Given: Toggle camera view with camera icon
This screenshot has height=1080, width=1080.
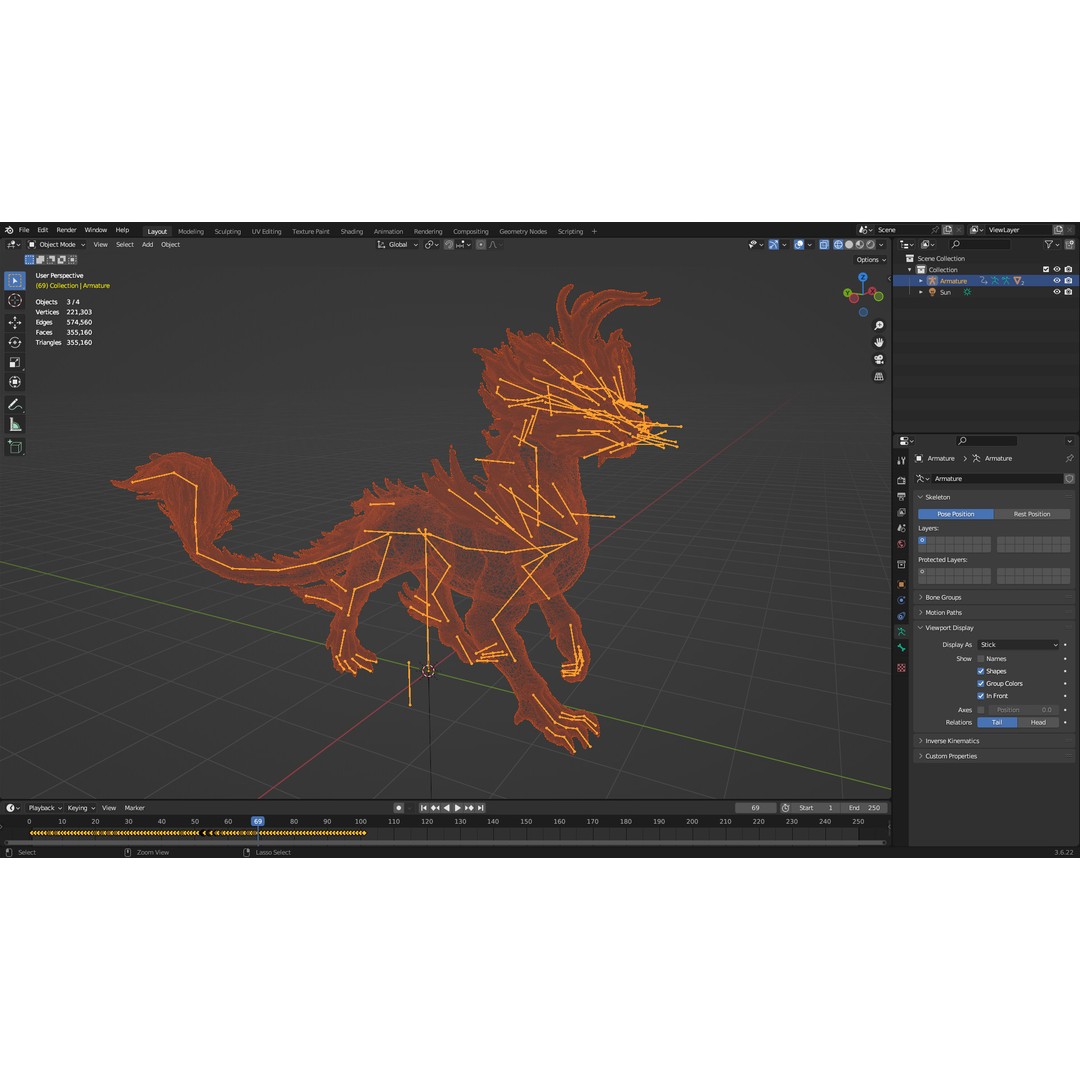Looking at the screenshot, I should [x=879, y=360].
